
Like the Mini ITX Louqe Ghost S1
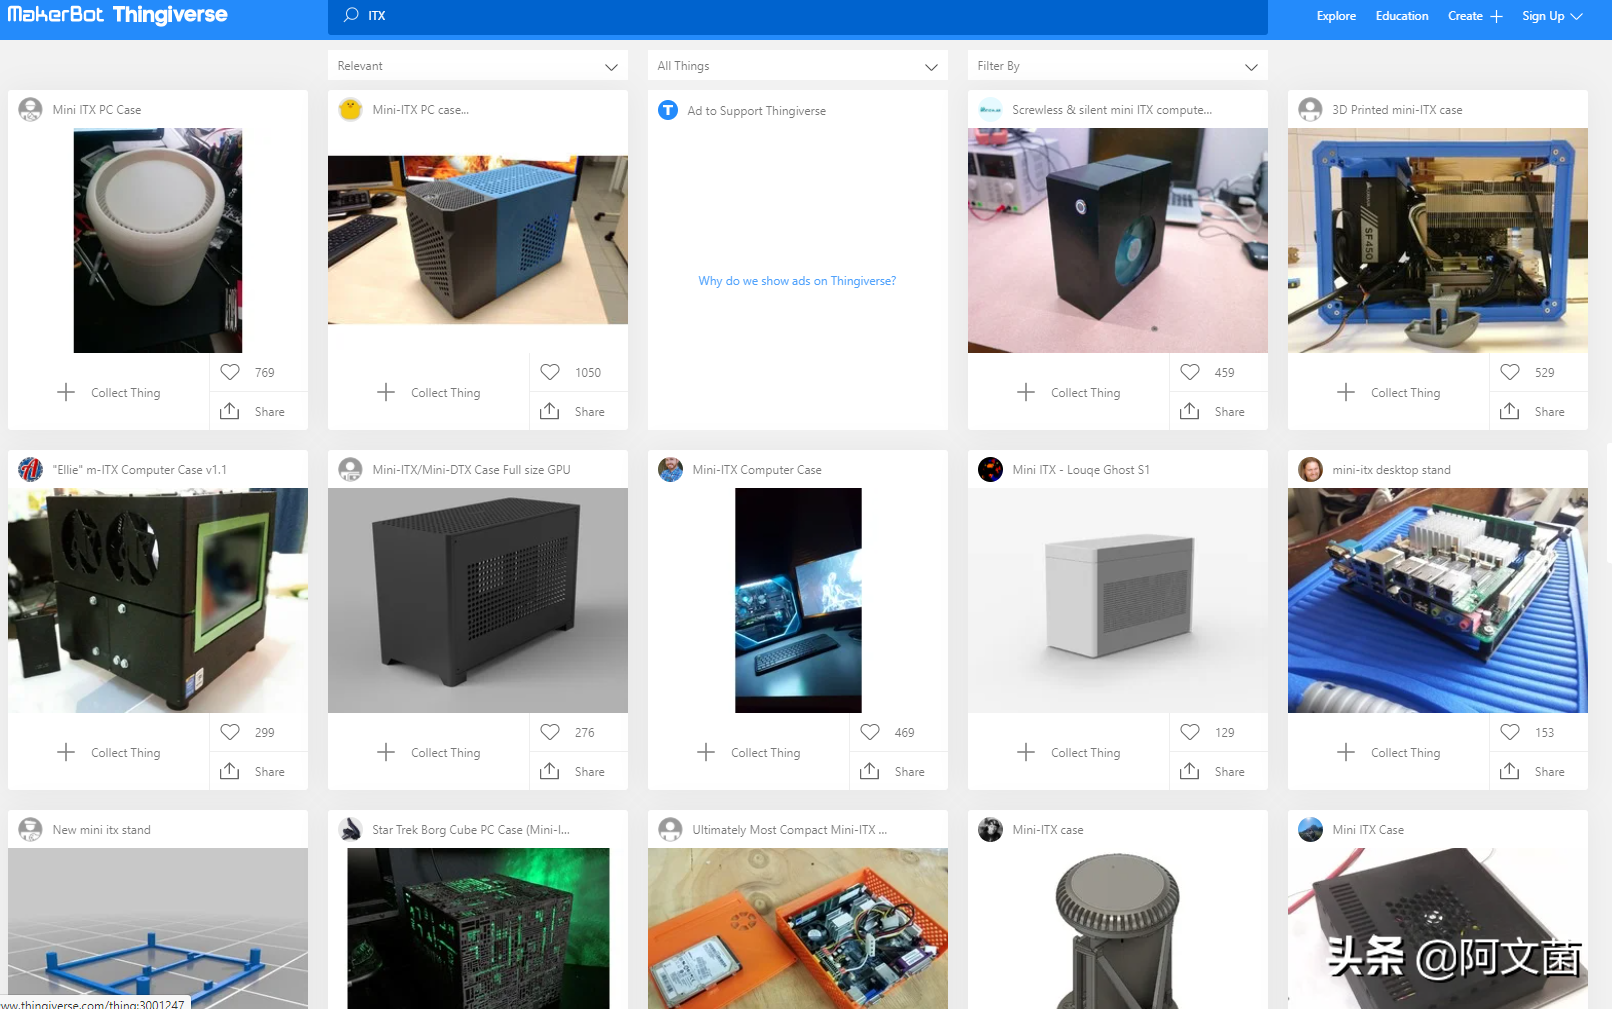(1190, 732)
